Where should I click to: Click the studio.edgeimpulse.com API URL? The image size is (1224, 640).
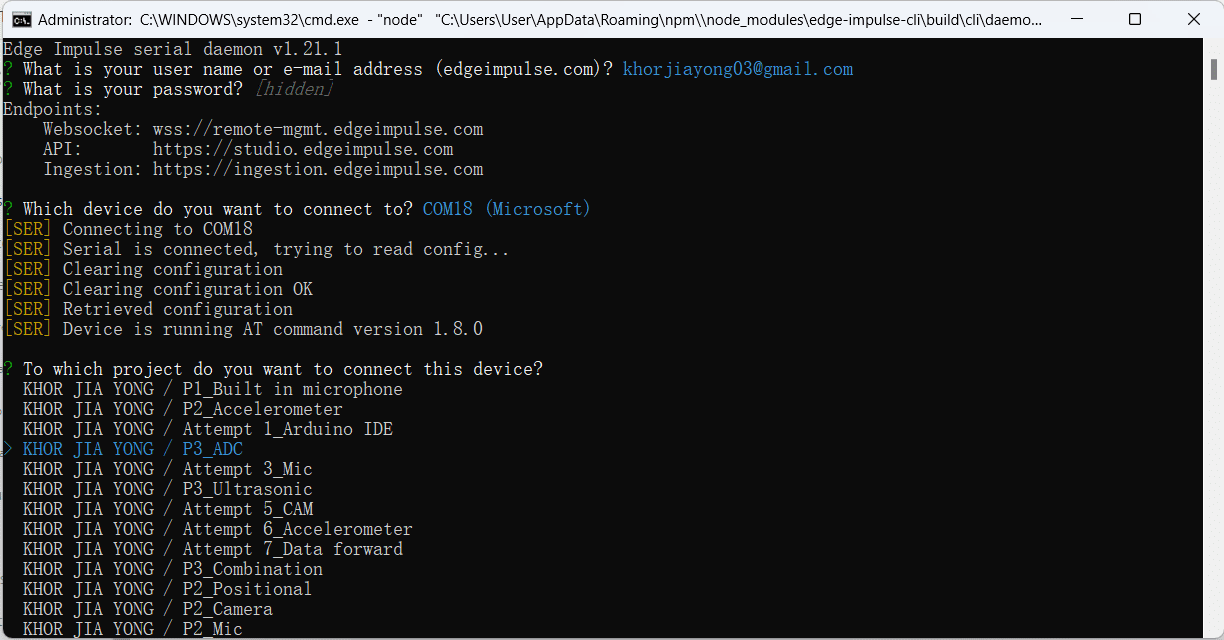pyautogui.click(x=317, y=149)
